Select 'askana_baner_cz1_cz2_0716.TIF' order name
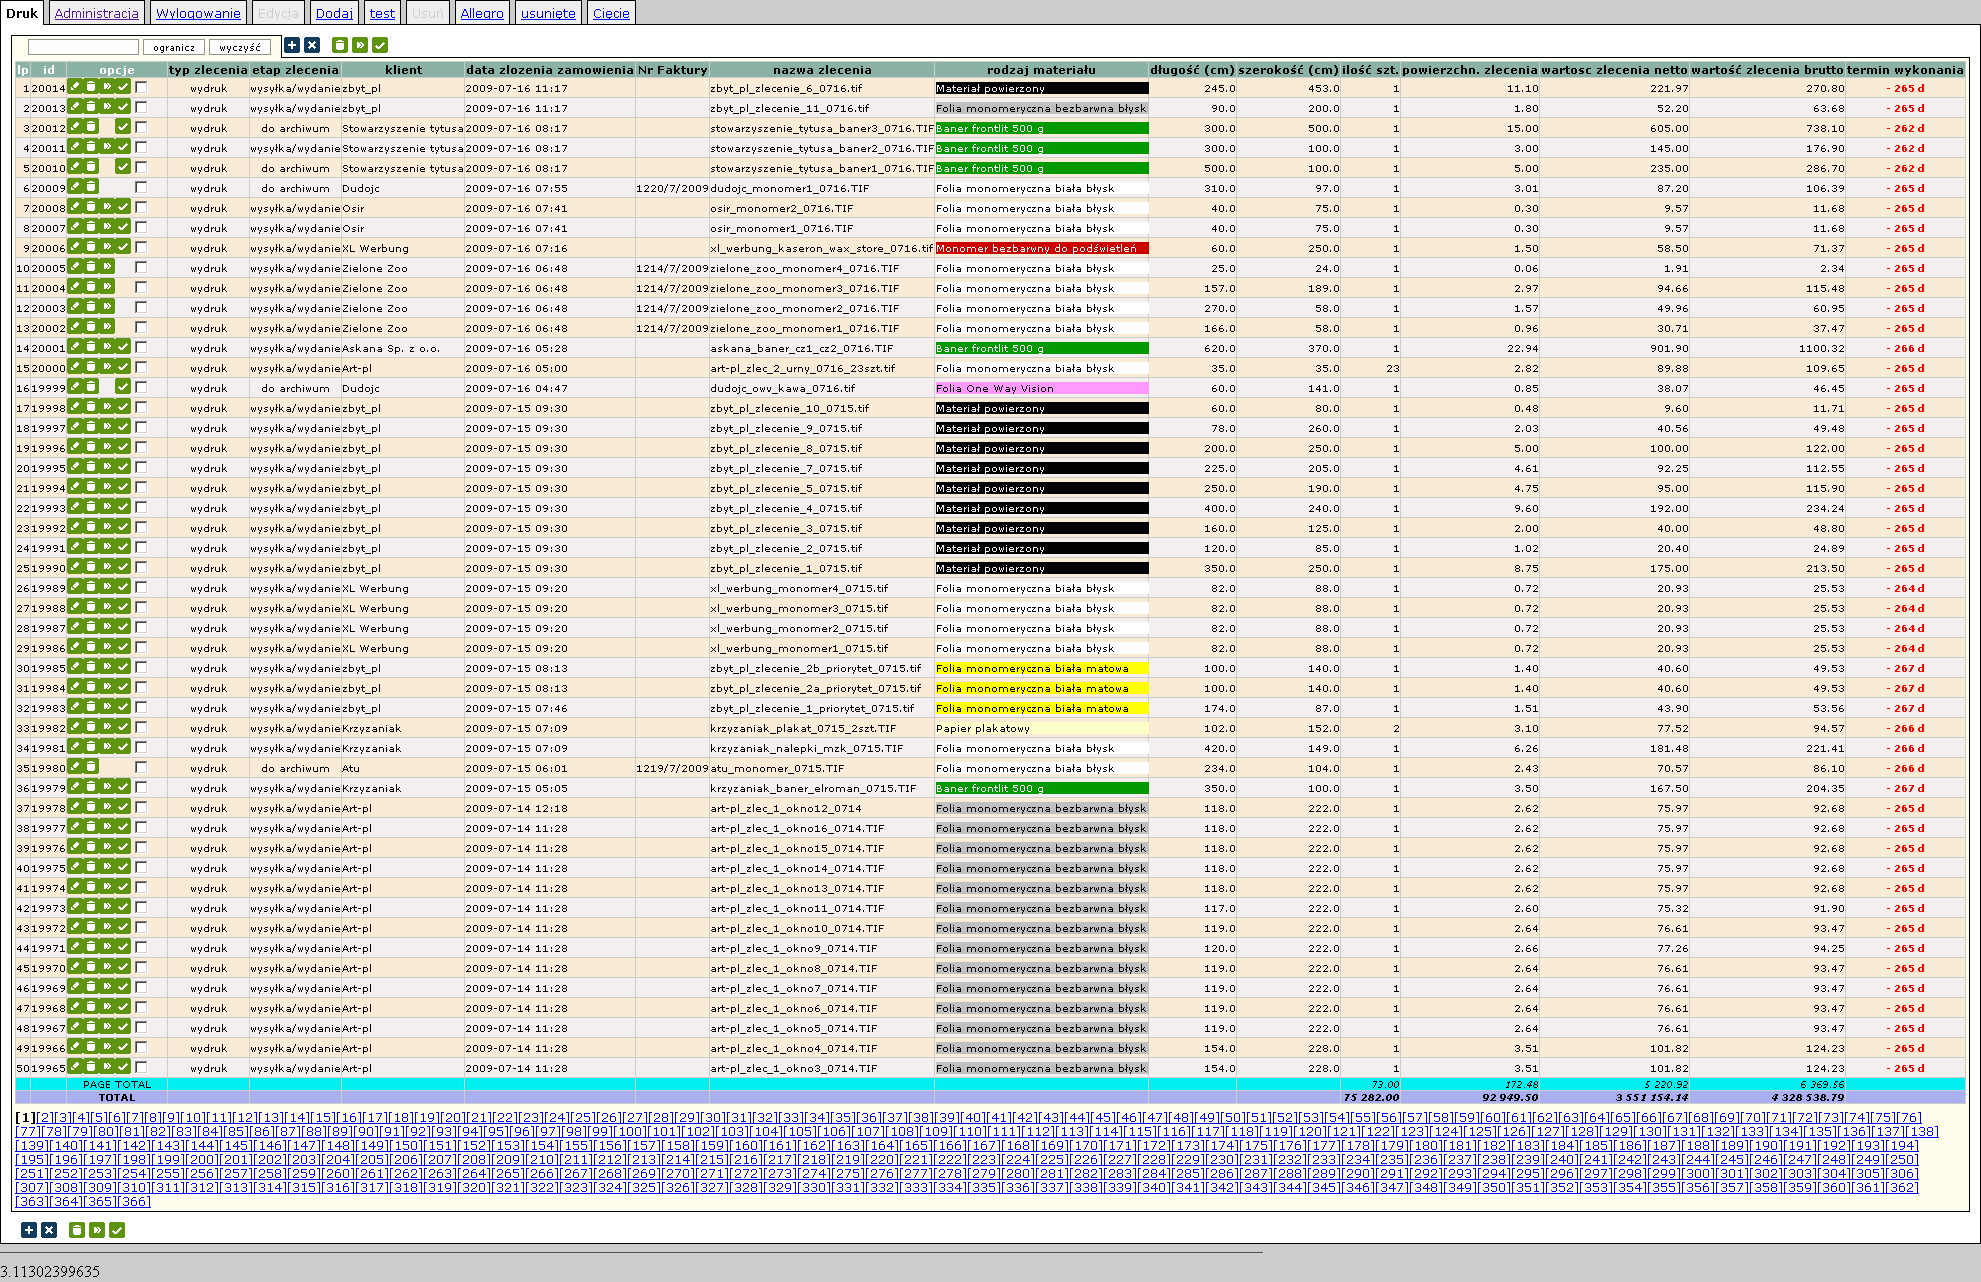 coord(801,348)
